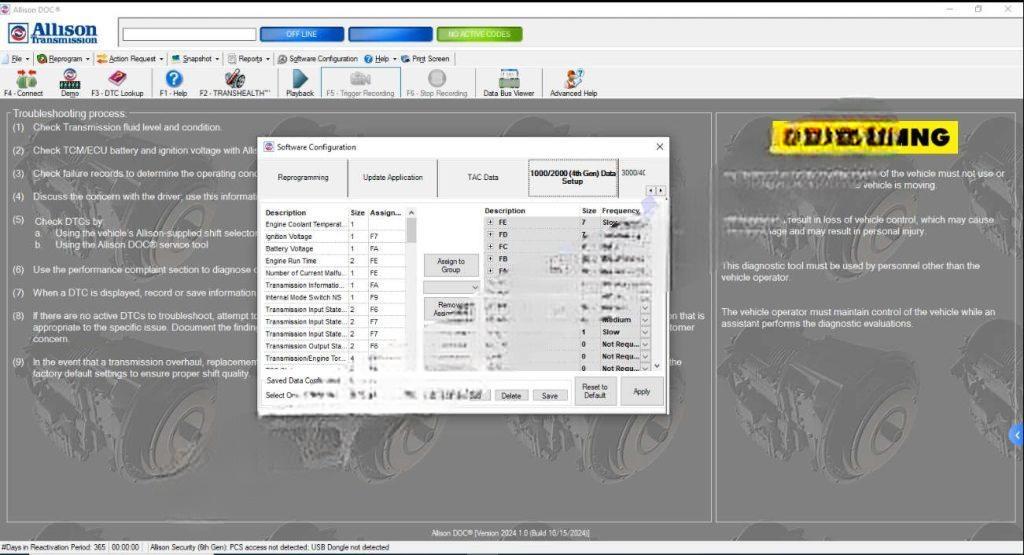
Task: Open the Data Bus Viewer
Action: 509,83
